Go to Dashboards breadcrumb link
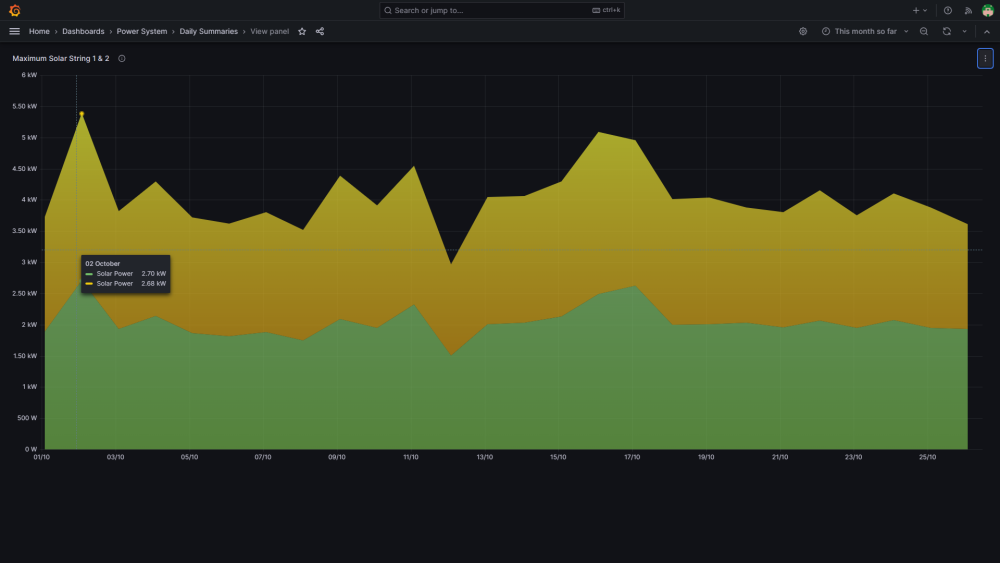Image resolution: width=1000 pixels, height=563 pixels. 83,31
